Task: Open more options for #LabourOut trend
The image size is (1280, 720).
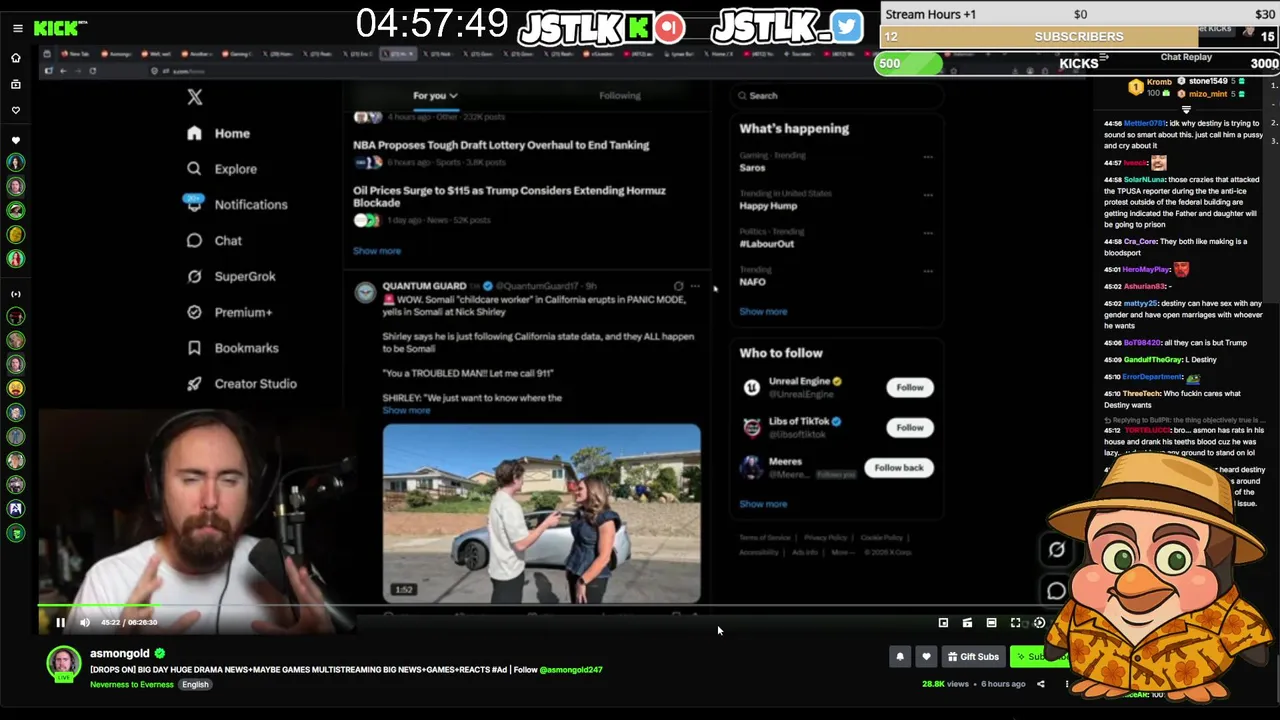Action: coord(928,233)
